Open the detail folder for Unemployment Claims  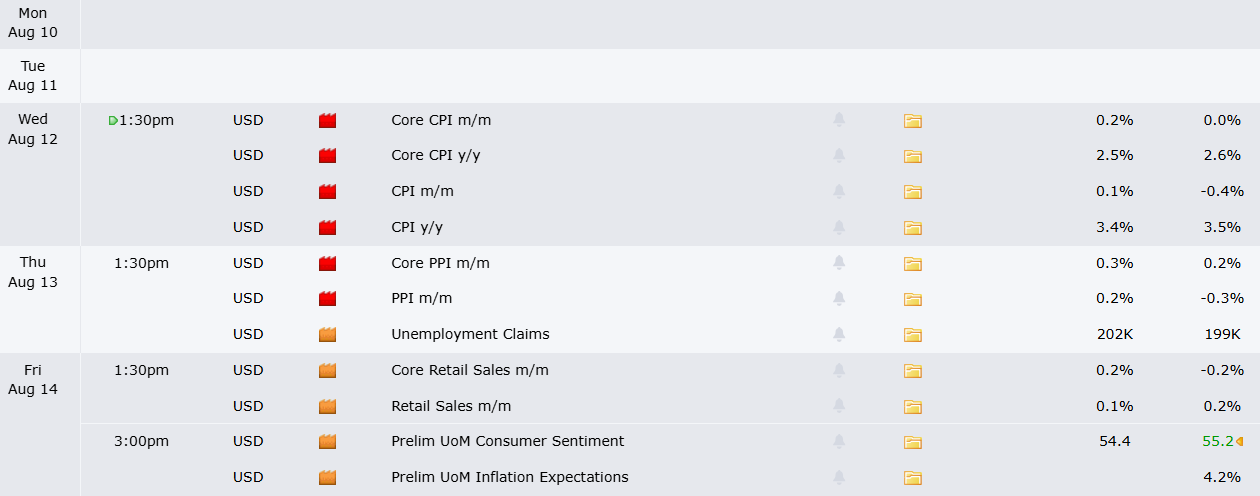(912, 335)
